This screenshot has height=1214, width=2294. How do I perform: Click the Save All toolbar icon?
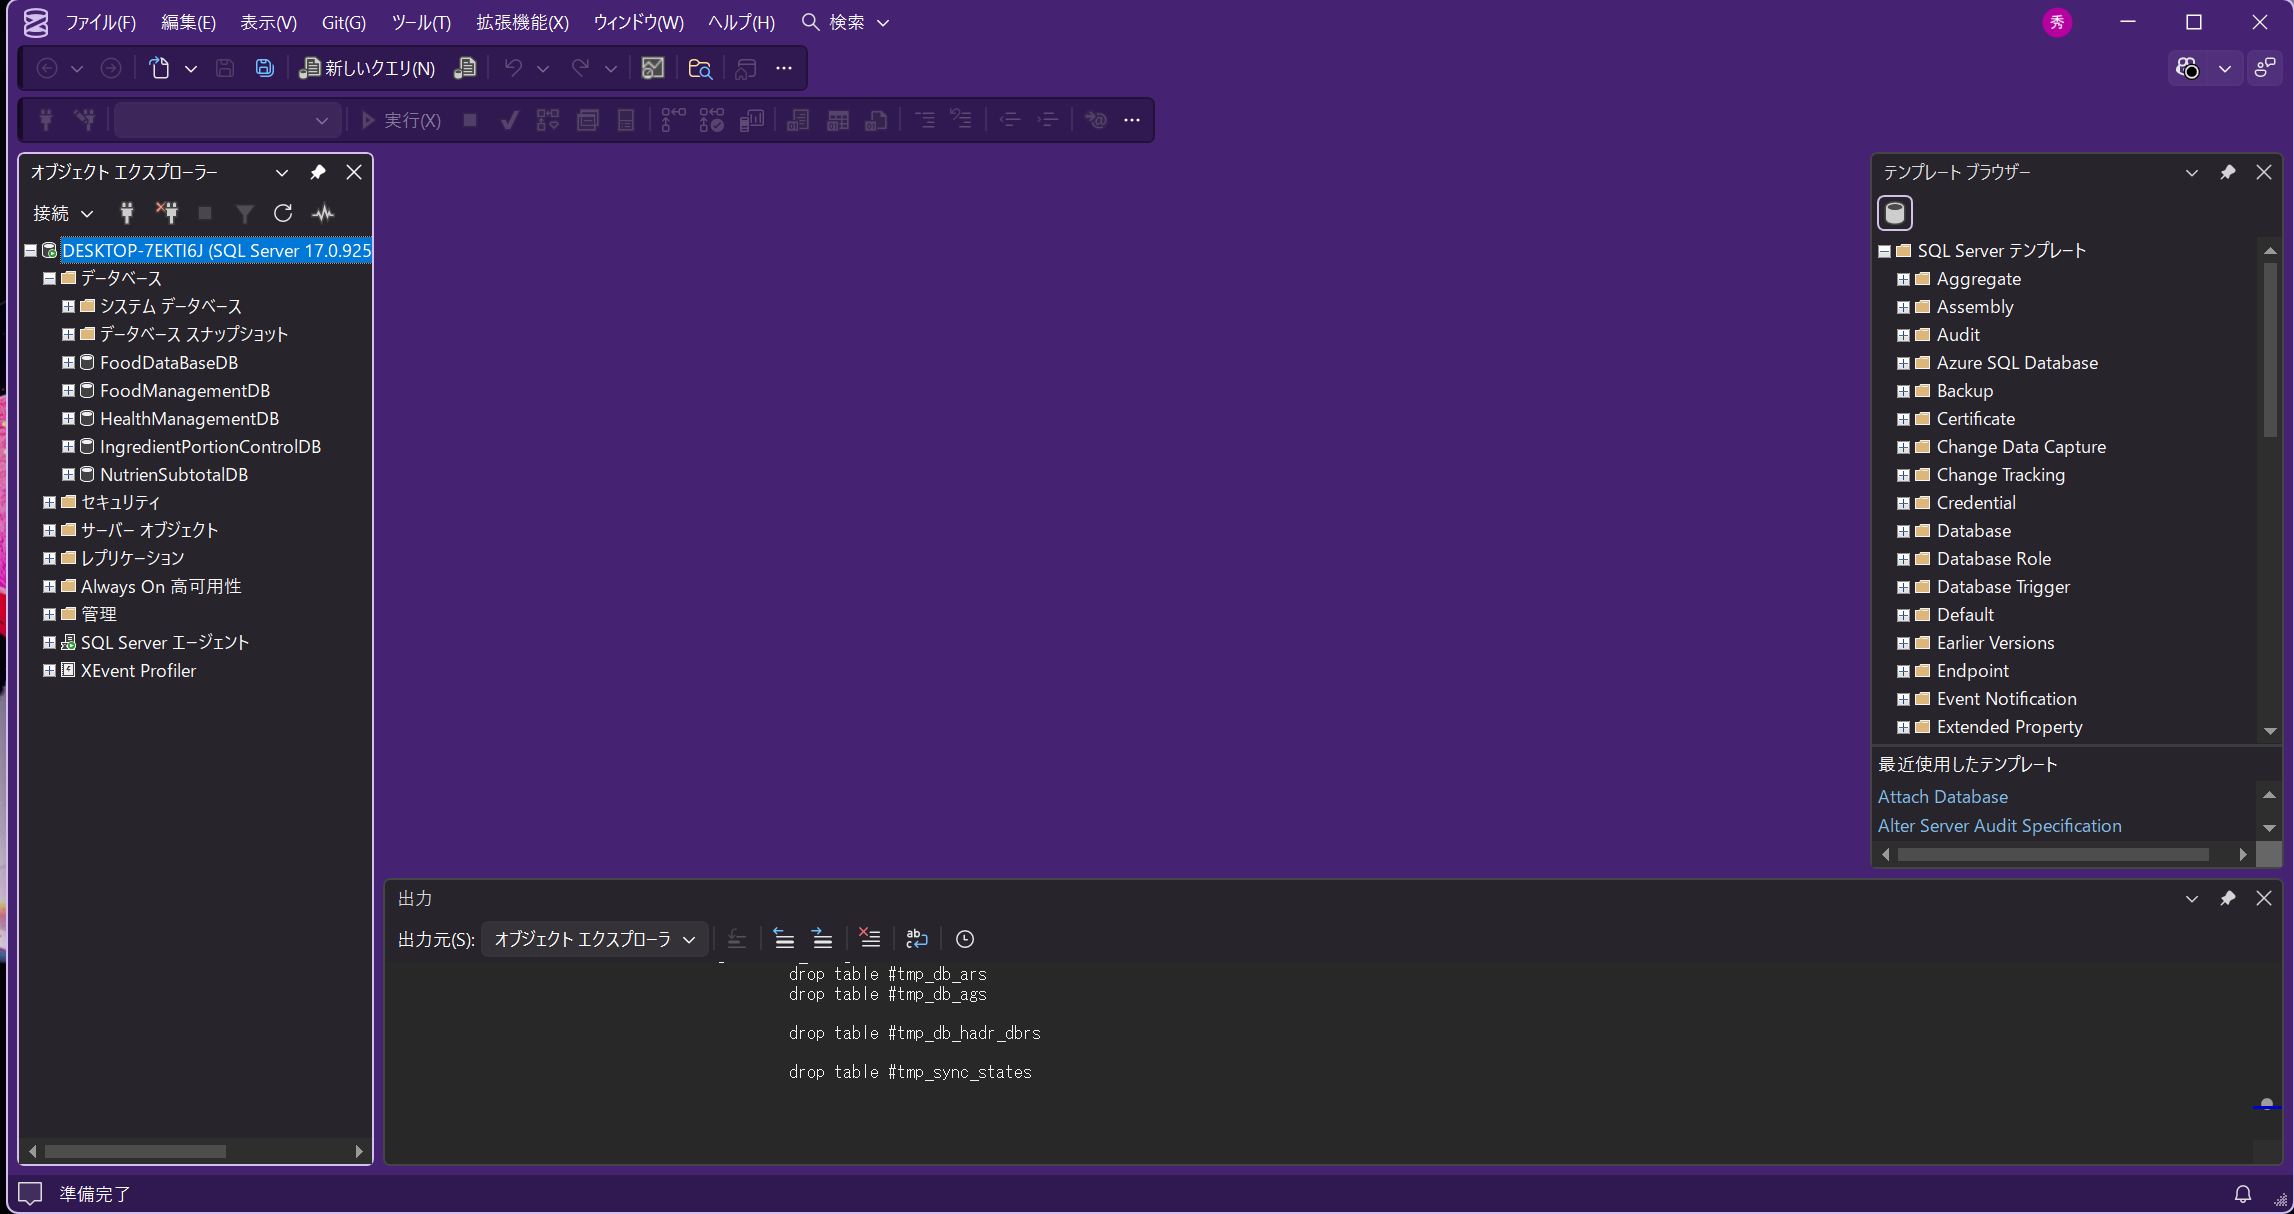(x=264, y=68)
